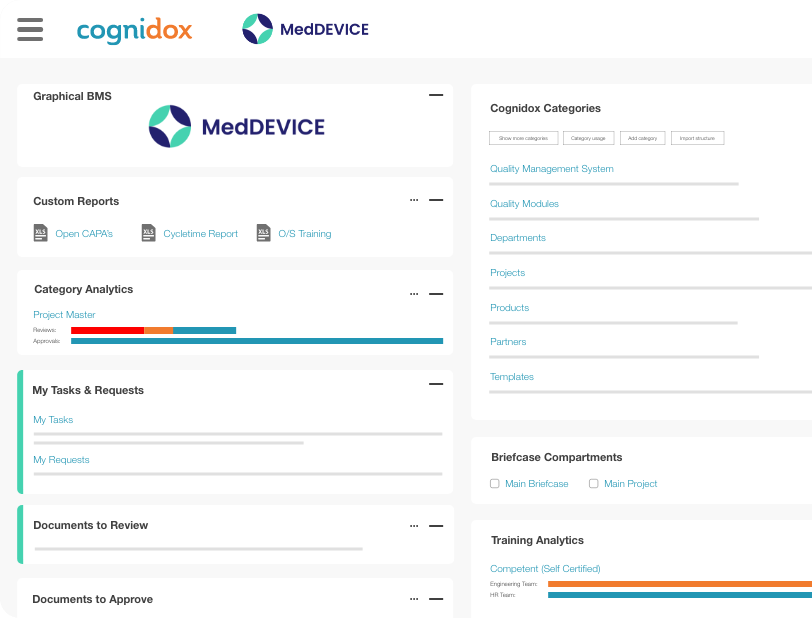Collapse the My Tasks & Requests panel
The image size is (812, 618).
point(435,384)
